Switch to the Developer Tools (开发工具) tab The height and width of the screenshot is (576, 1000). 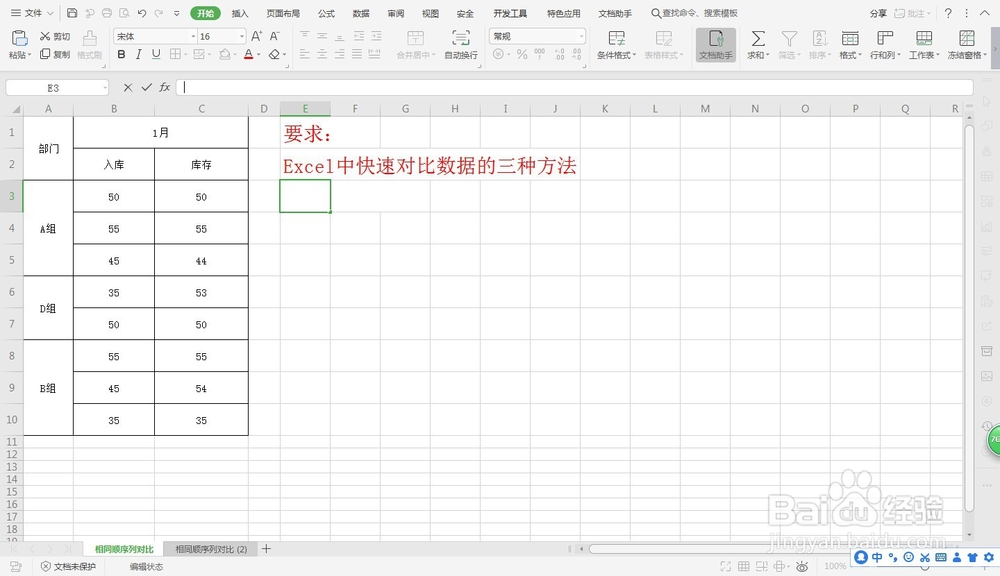point(510,13)
